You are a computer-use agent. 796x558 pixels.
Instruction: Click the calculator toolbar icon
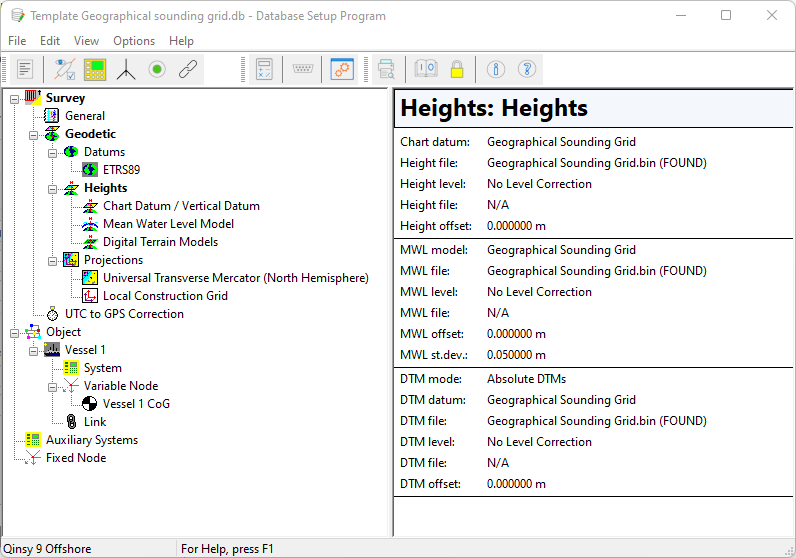click(264, 69)
